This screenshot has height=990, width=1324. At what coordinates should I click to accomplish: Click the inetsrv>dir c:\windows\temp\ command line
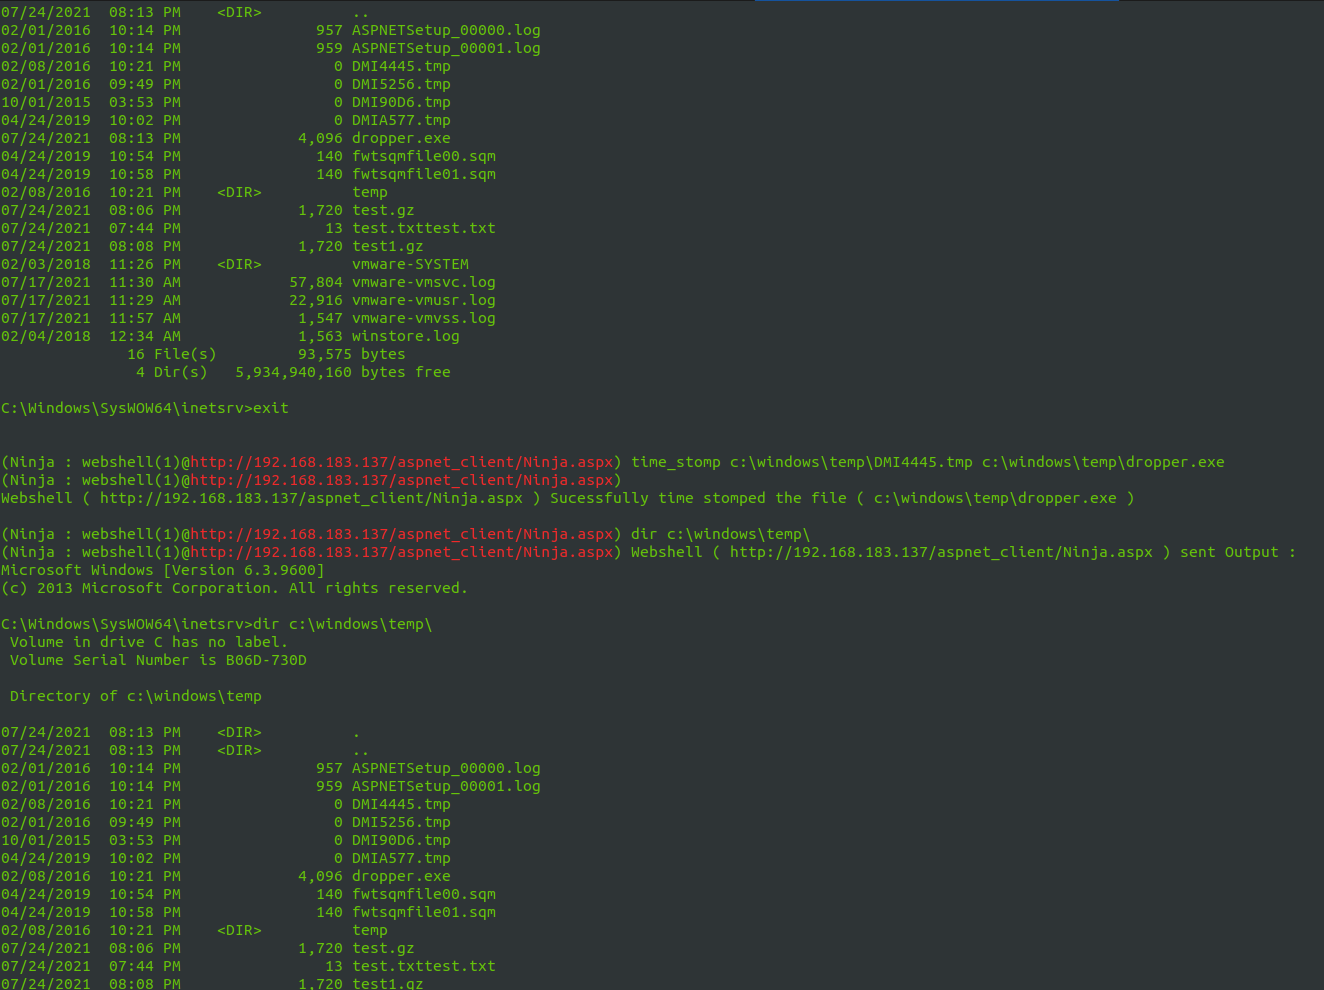click(x=217, y=624)
